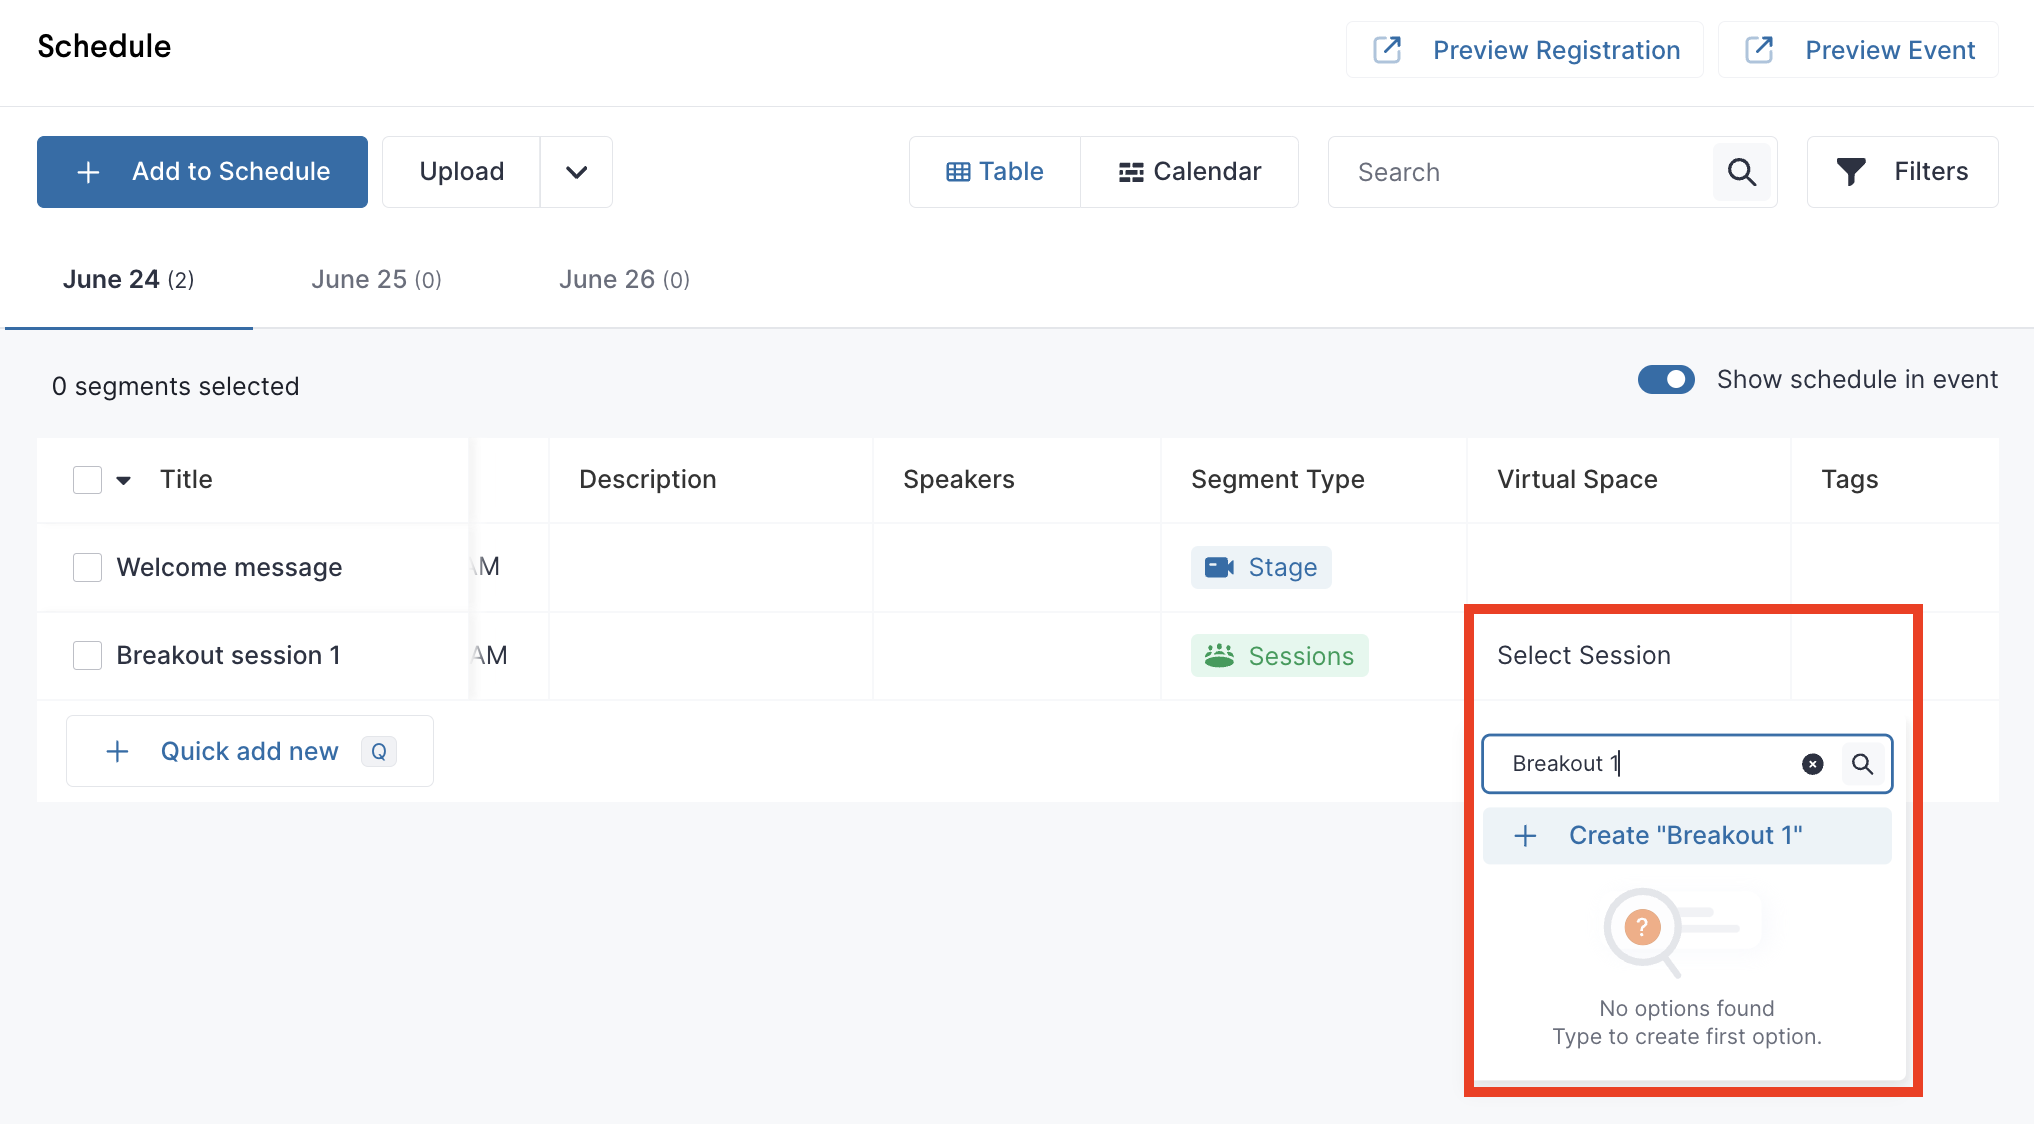Toggle Show schedule in event switch
Viewport: 2034px width, 1124px height.
pos(1666,380)
